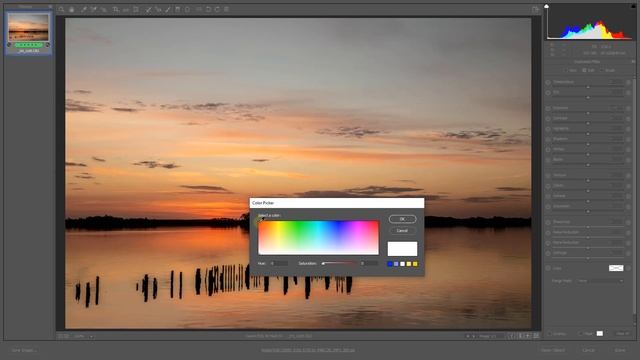Click the Open Object button

pyautogui.click(x=553, y=350)
